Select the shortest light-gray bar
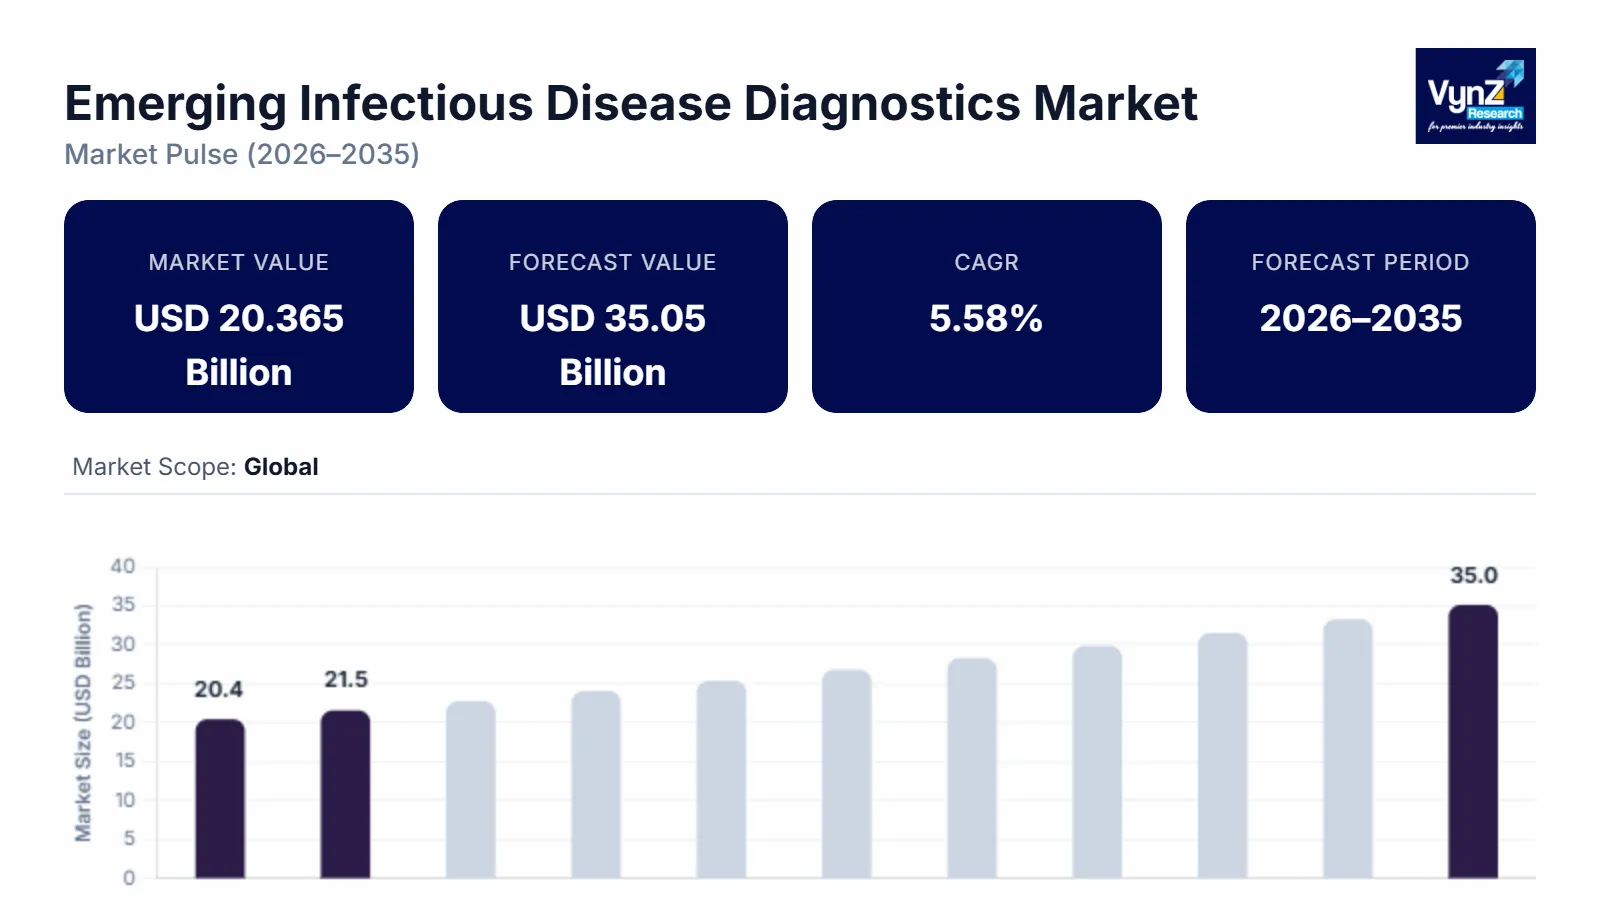Screen dimensions: 1600x900 pyautogui.click(x=471, y=789)
